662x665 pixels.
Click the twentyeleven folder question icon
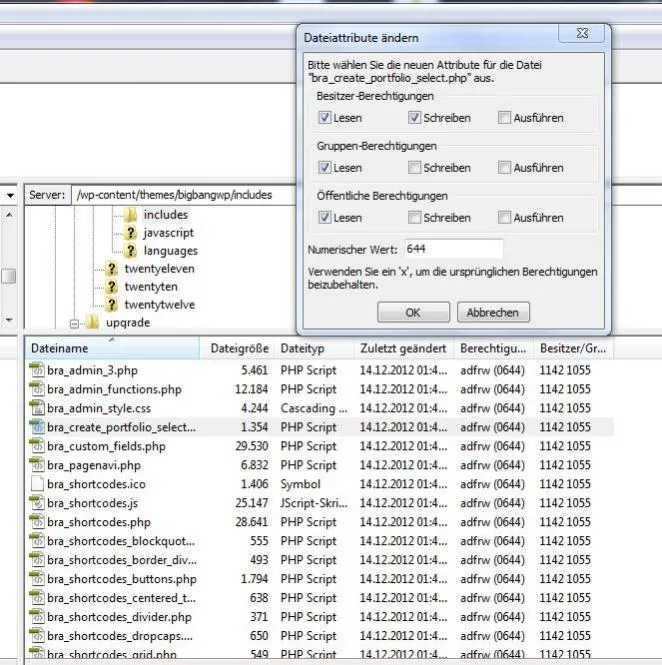pyautogui.click(x=111, y=268)
